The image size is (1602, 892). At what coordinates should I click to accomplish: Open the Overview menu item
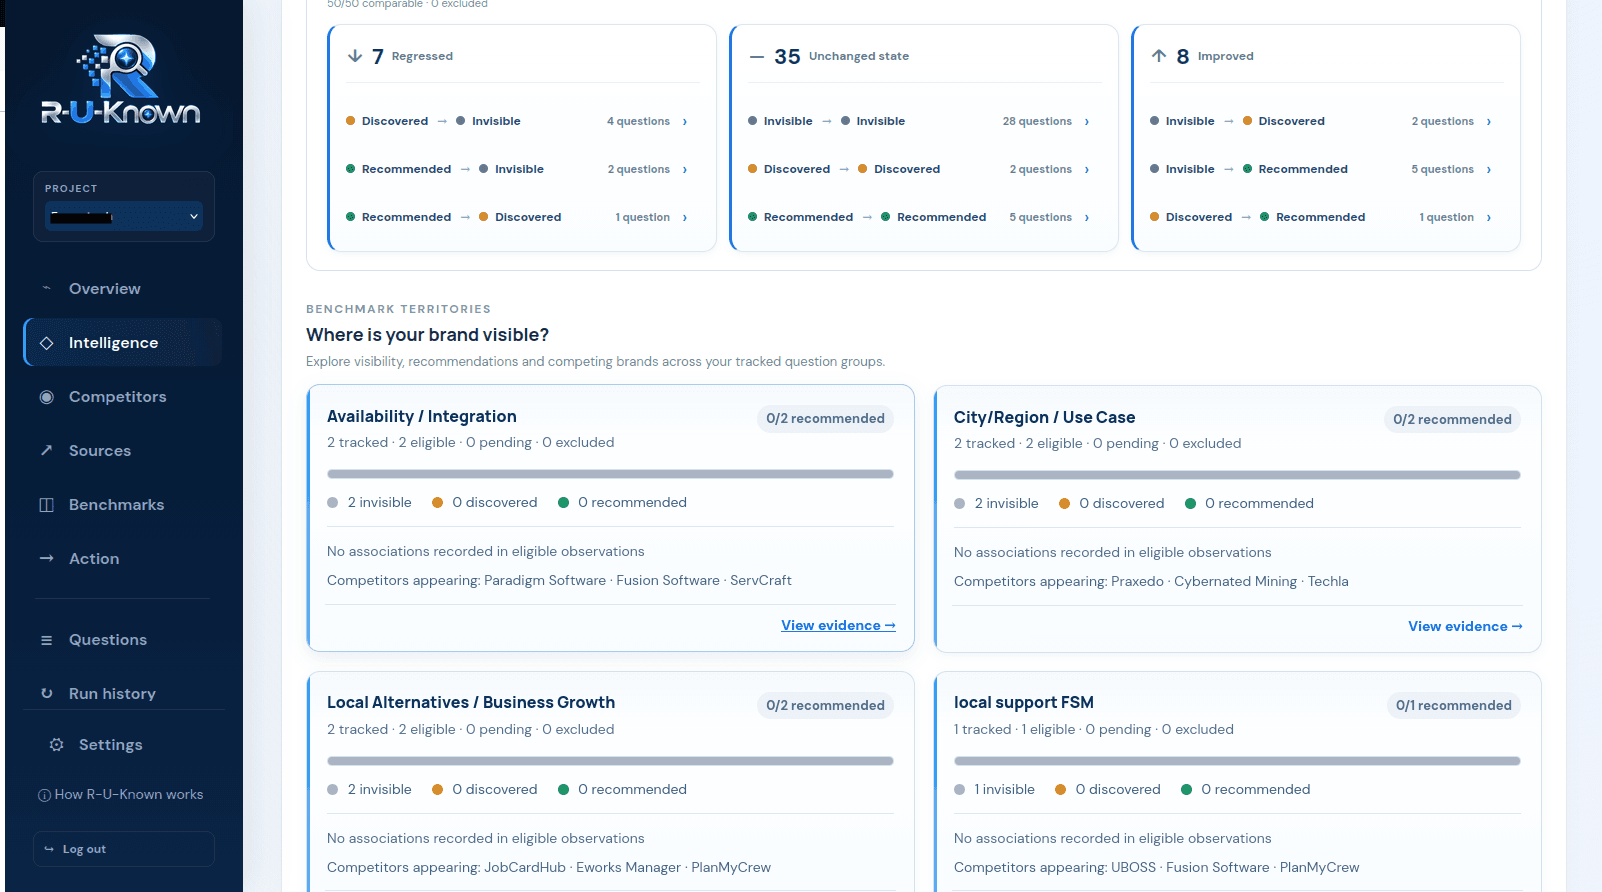pyautogui.click(x=123, y=288)
